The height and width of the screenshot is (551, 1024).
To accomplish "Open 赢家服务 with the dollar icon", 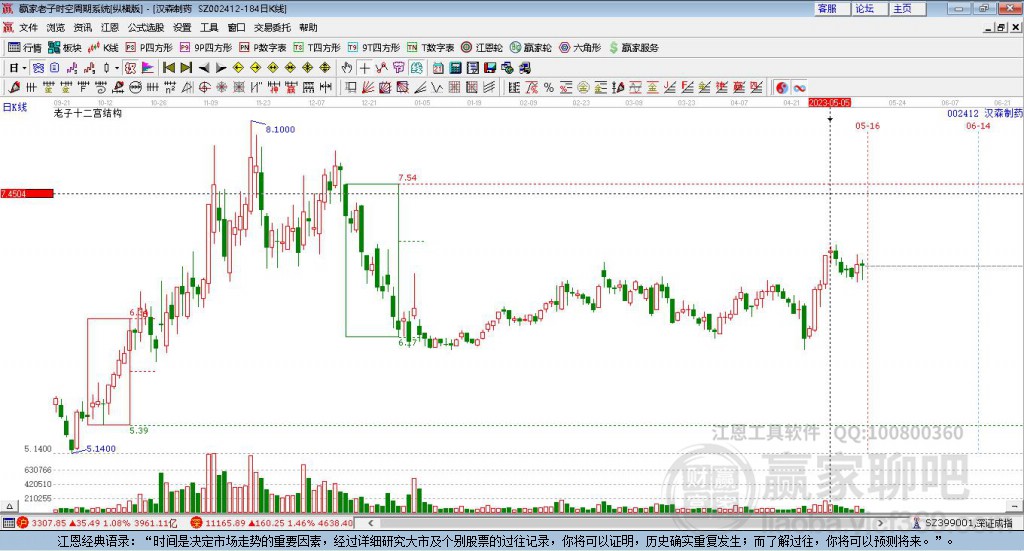I will (633, 48).
